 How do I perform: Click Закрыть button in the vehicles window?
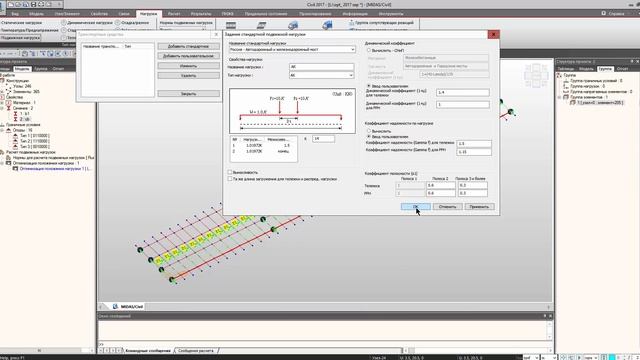(x=188, y=93)
